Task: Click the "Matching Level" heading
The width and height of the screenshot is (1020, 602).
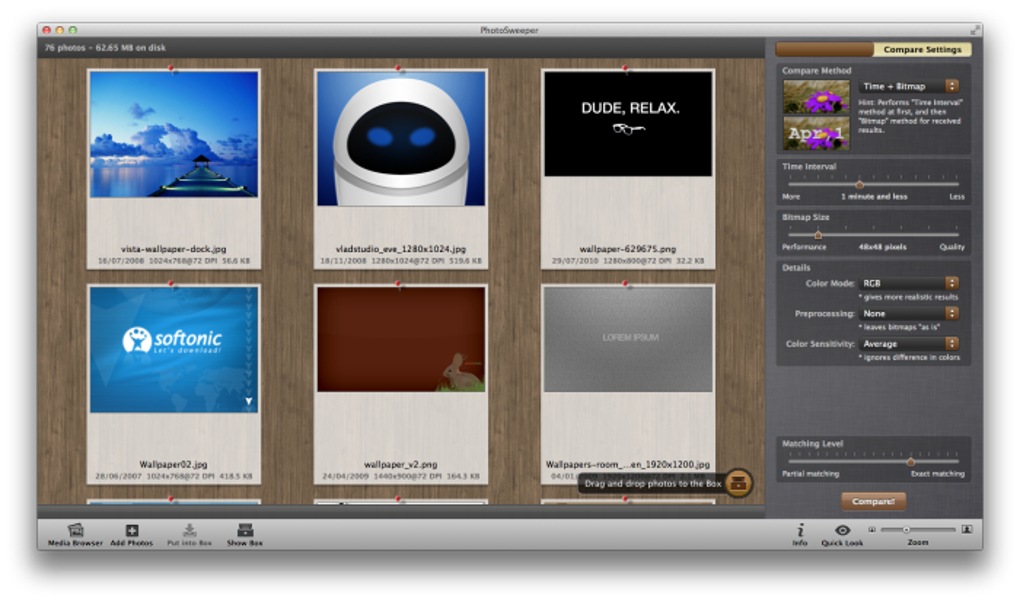Action: click(812, 443)
